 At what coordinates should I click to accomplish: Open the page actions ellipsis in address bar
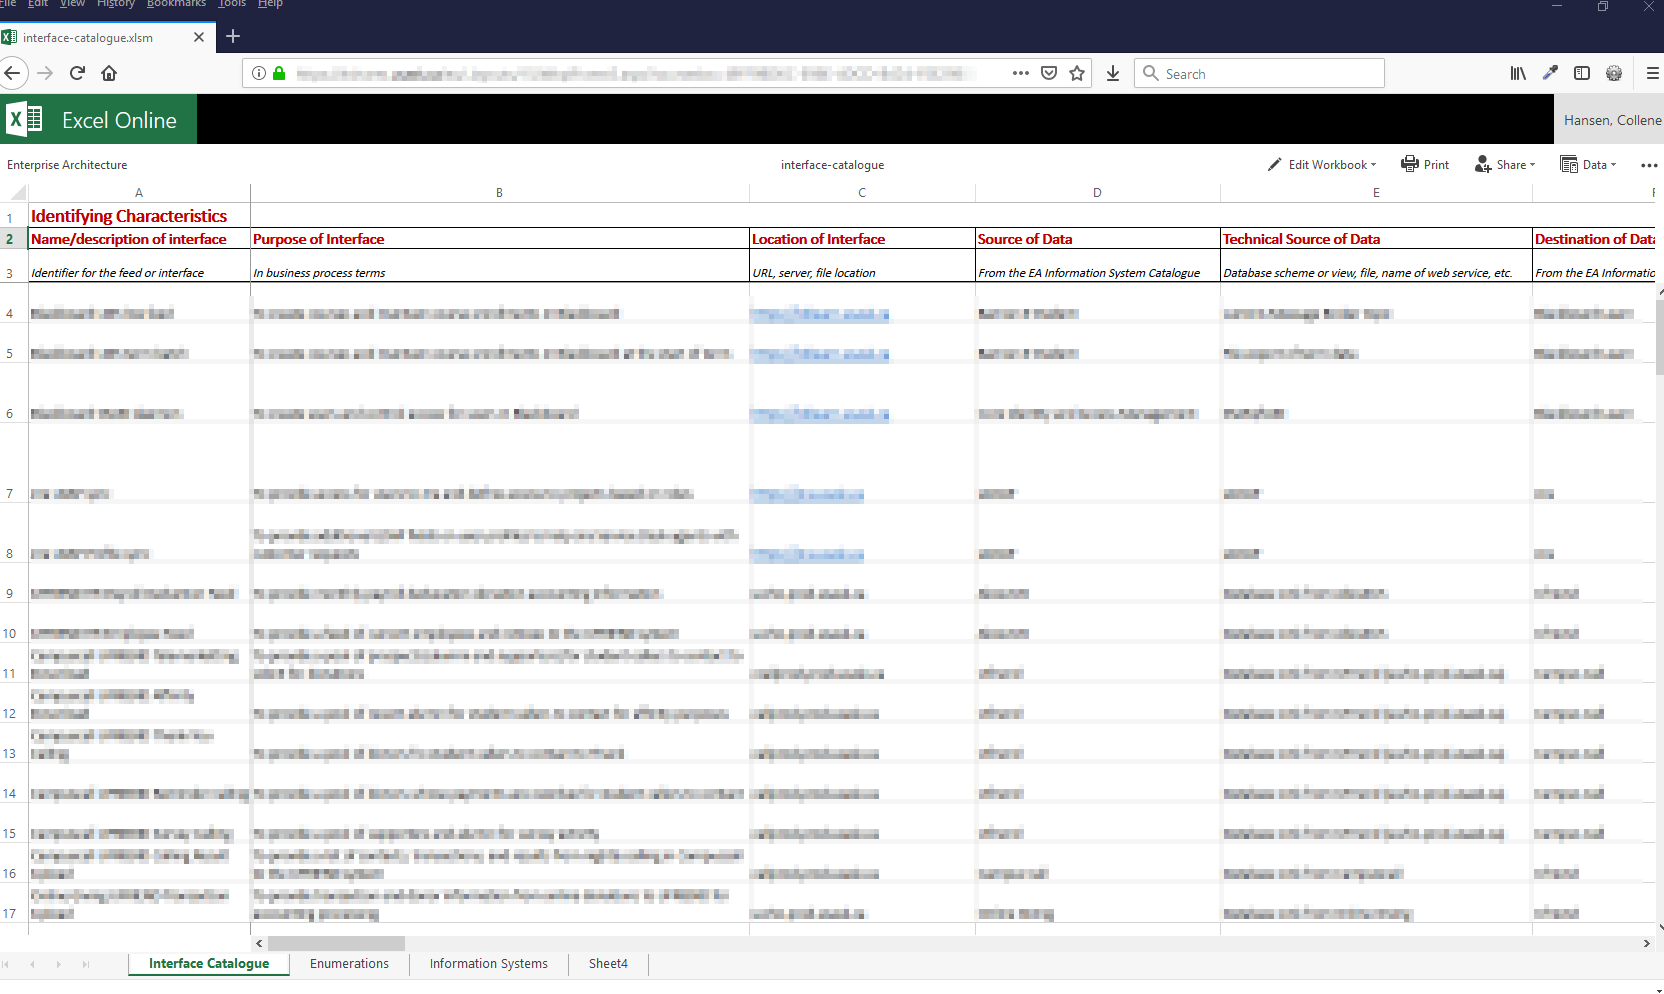pyautogui.click(x=1020, y=73)
